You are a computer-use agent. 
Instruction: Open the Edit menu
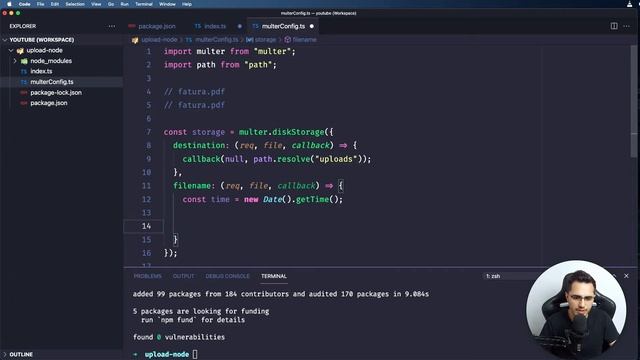pos(55,4)
